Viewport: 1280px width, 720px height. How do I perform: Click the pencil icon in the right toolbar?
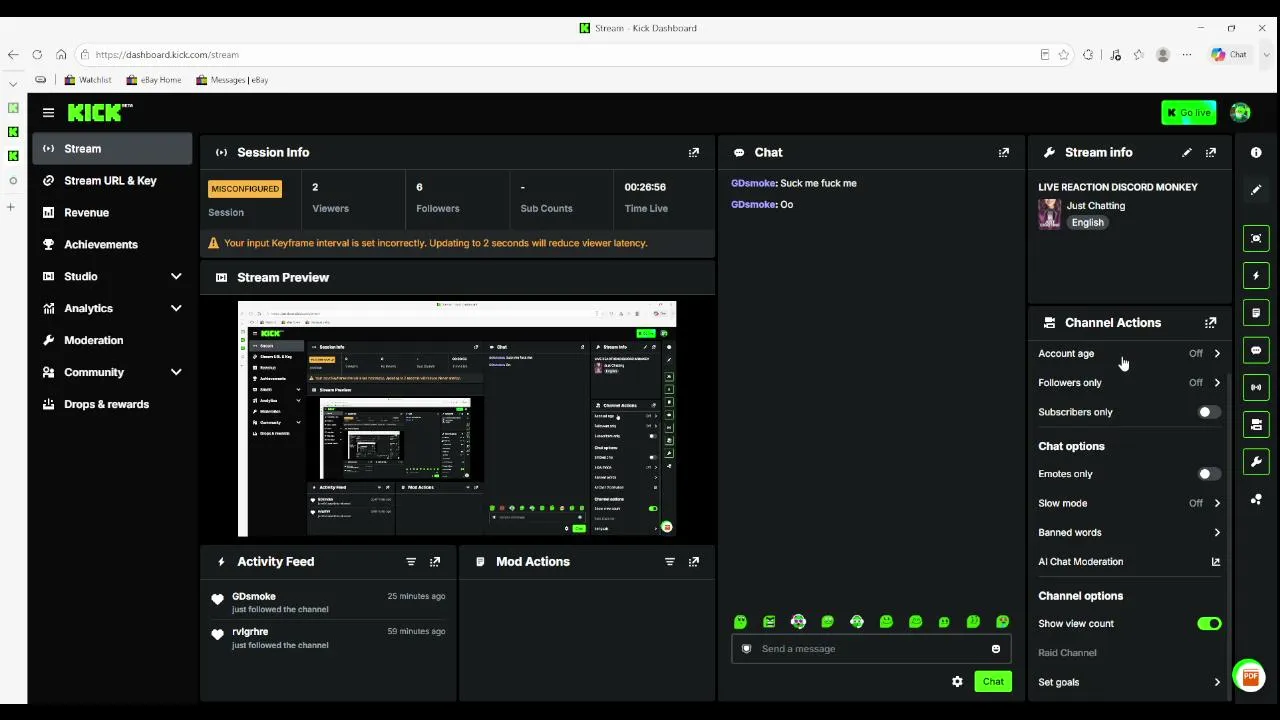pyautogui.click(x=1256, y=190)
